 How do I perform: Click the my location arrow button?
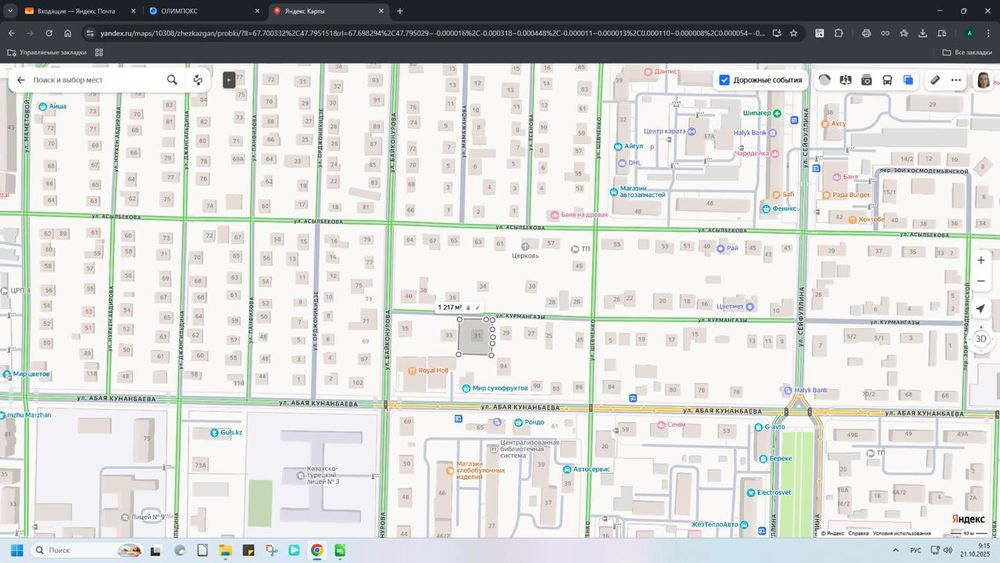tap(981, 309)
